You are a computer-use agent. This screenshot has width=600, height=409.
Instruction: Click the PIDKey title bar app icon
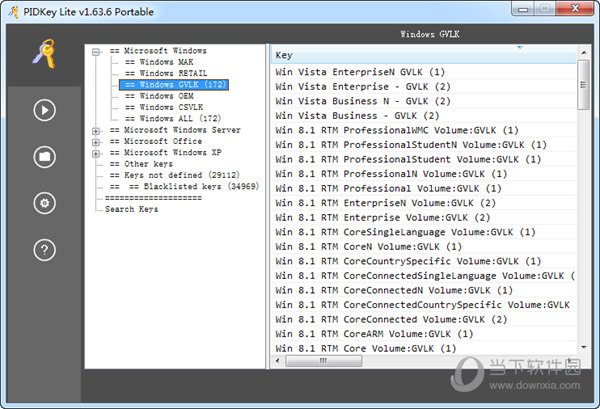[14, 12]
